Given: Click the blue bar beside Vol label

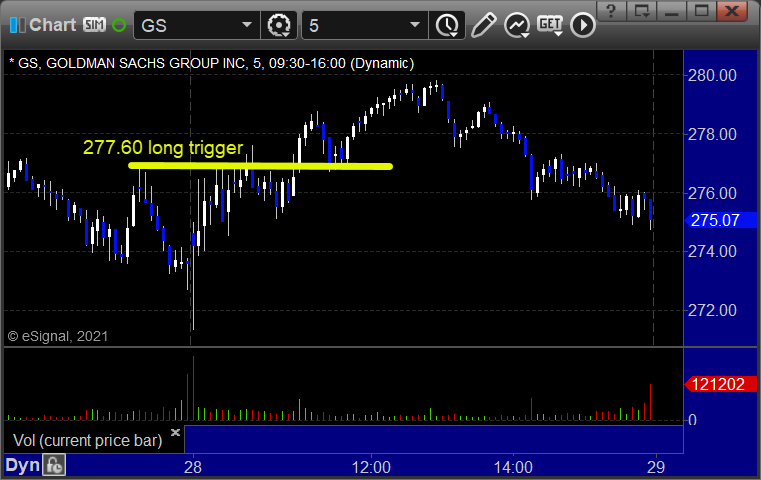Looking at the screenshot, I should pyautogui.click(x=434, y=439).
